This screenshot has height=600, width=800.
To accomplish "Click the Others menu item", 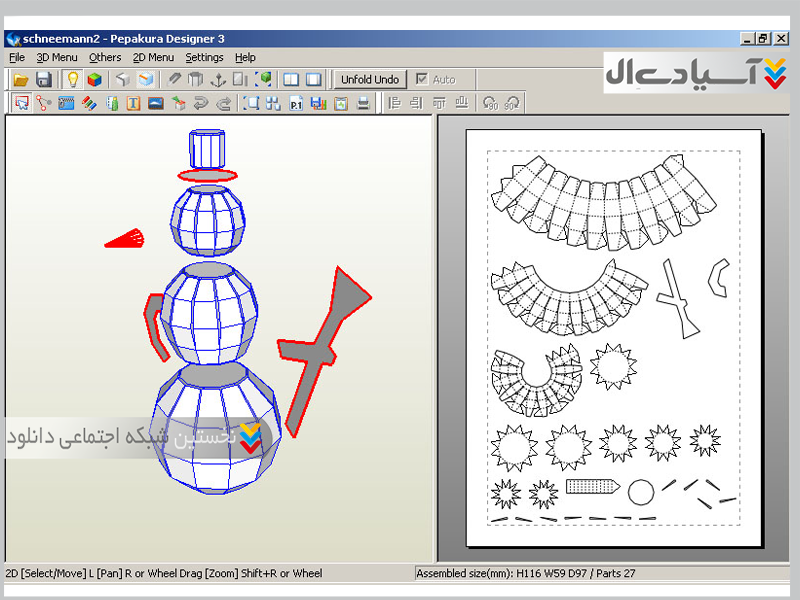I will (x=105, y=57).
